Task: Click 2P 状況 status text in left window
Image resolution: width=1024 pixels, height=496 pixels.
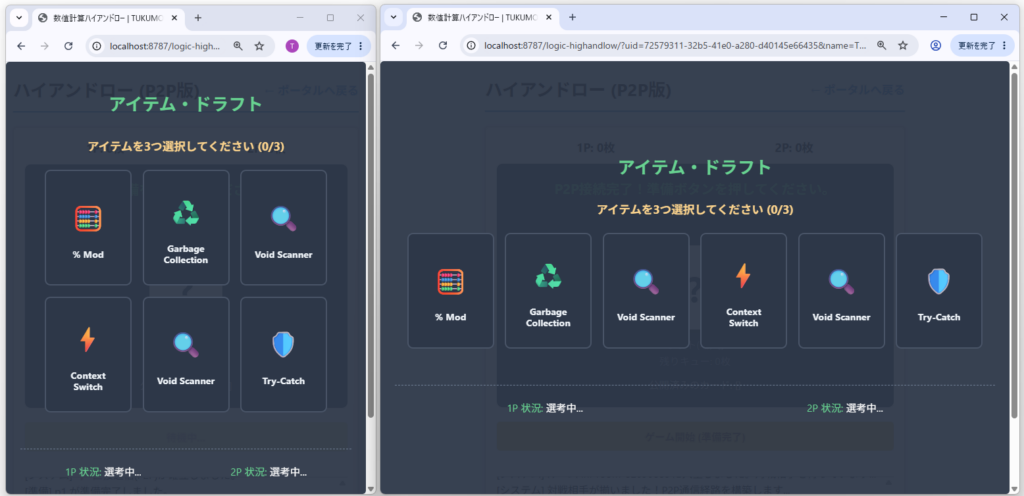Action: pos(269,473)
